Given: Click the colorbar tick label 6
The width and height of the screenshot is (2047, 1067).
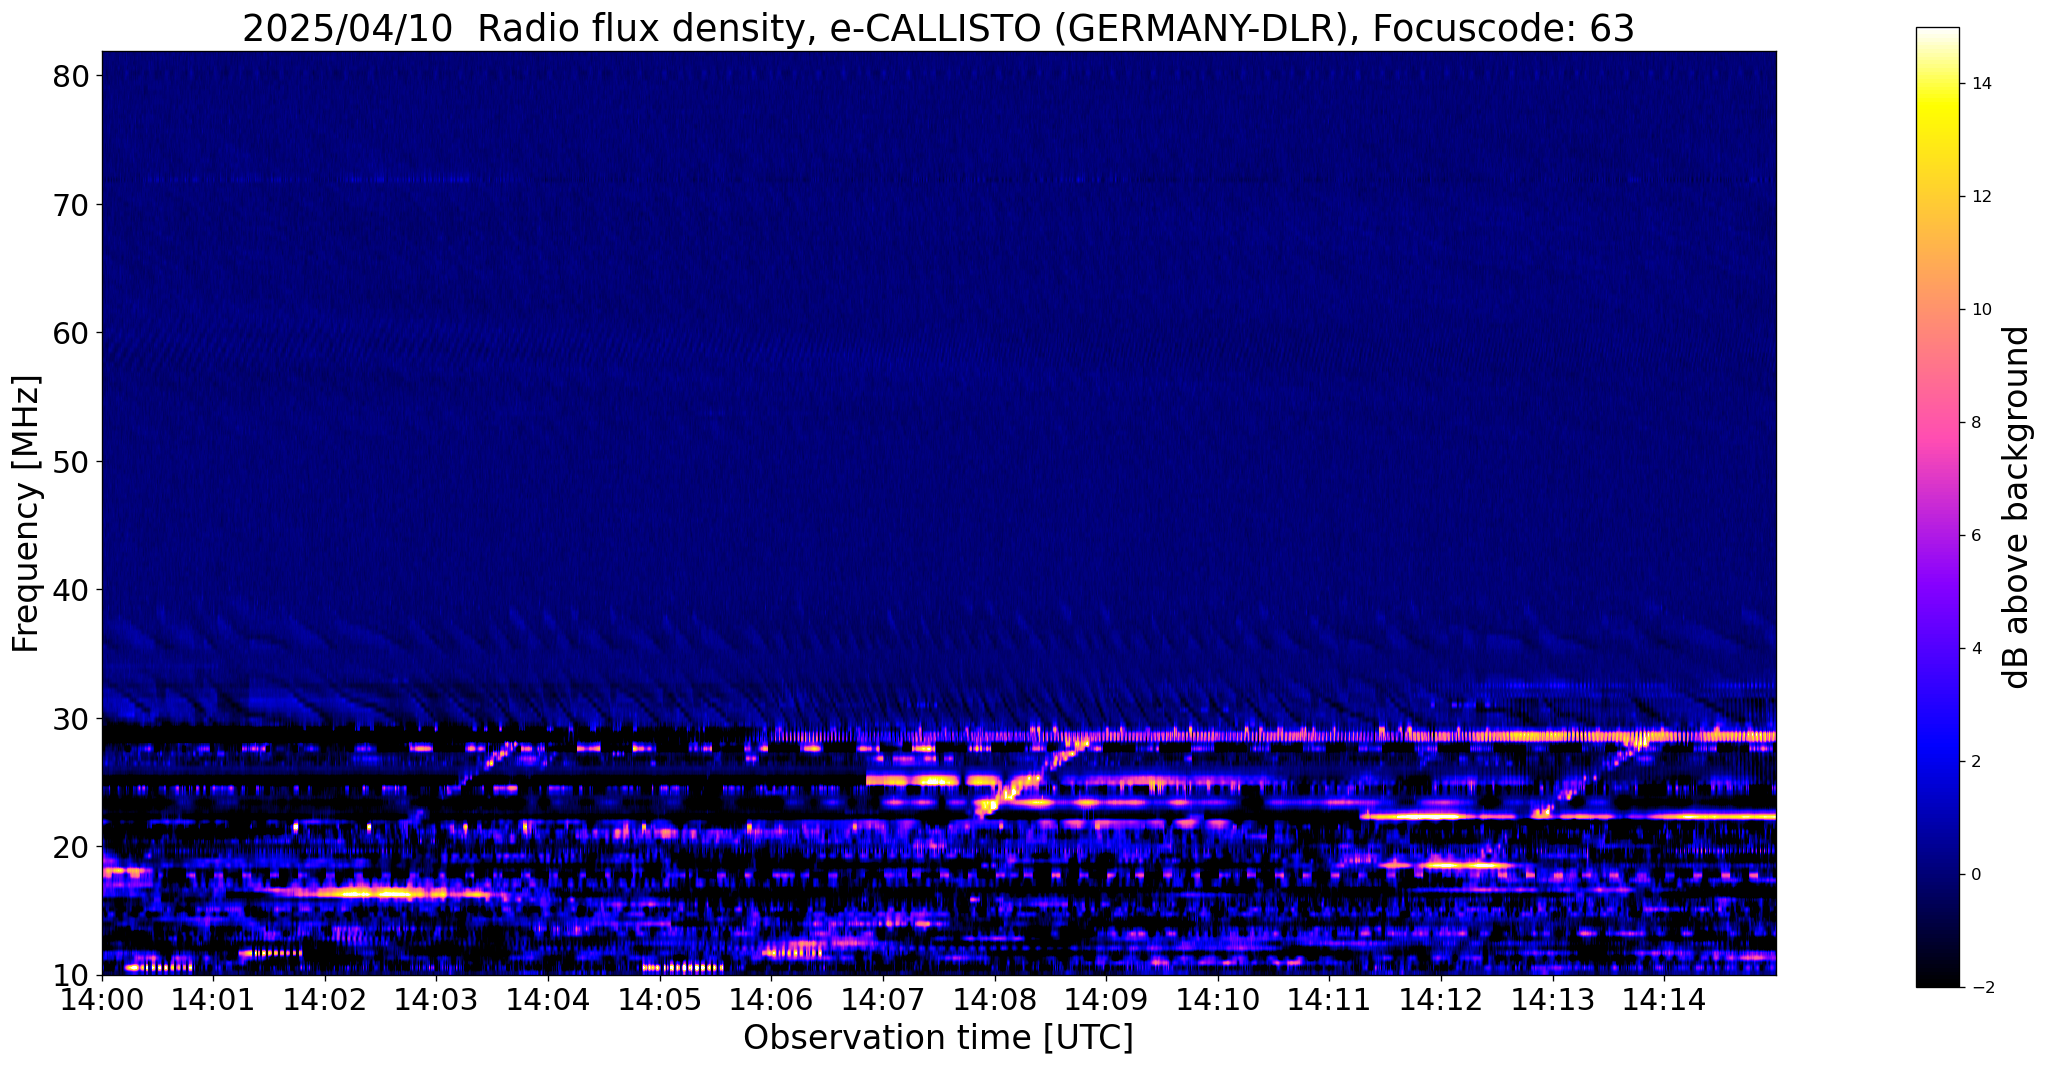Looking at the screenshot, I should tap(1976, 536).
